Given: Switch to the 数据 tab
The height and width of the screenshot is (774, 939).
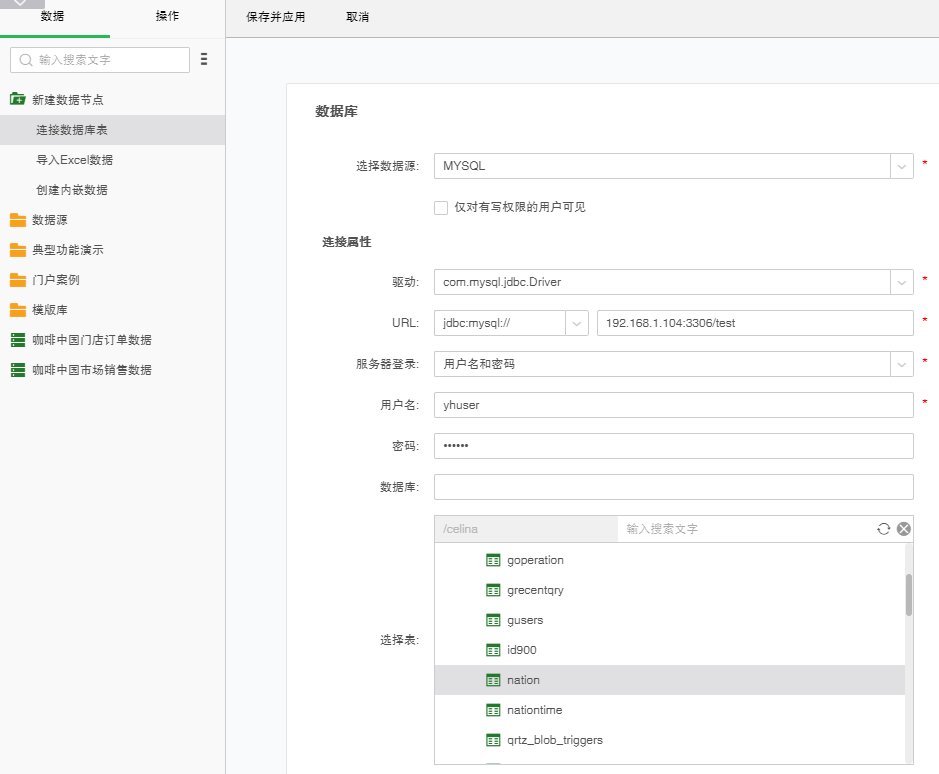Looking at the screenshot, I should pyautogui.click(x=53, y=17).
